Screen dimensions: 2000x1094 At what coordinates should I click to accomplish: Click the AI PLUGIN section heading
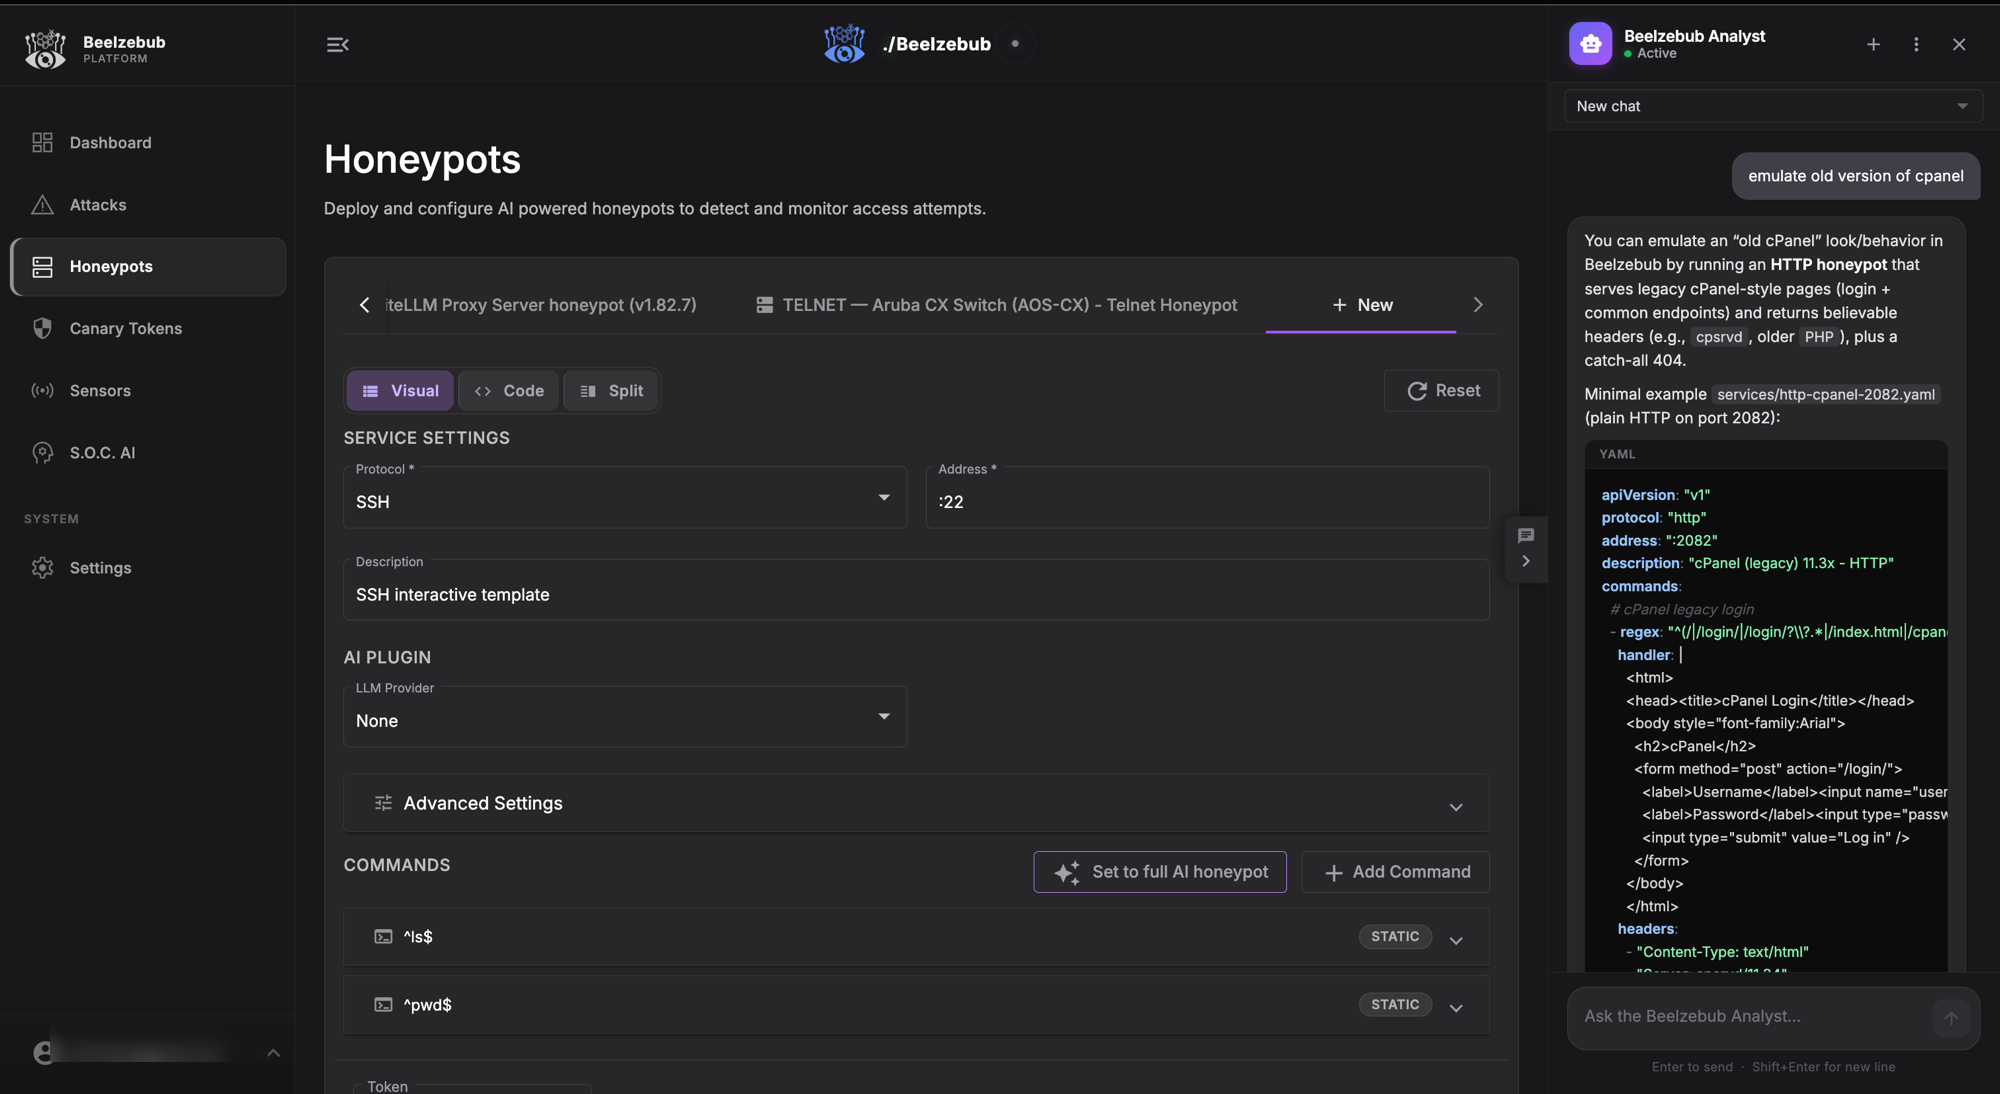387,658
